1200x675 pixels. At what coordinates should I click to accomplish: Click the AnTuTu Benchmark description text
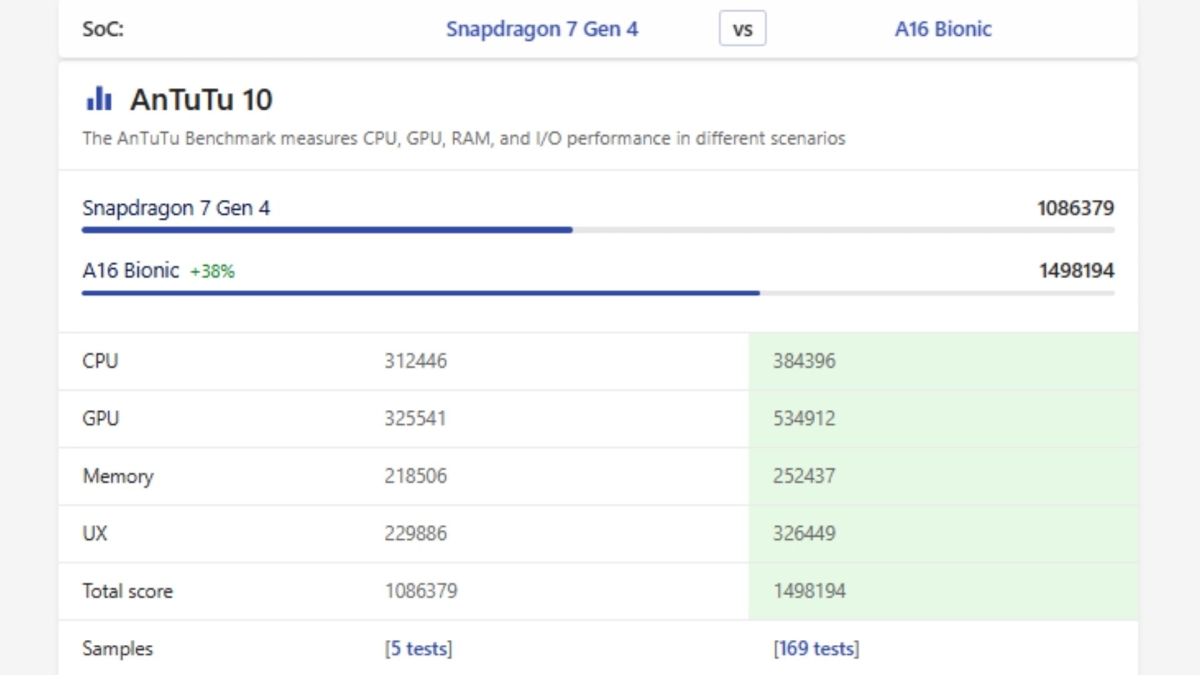point(463,139)
